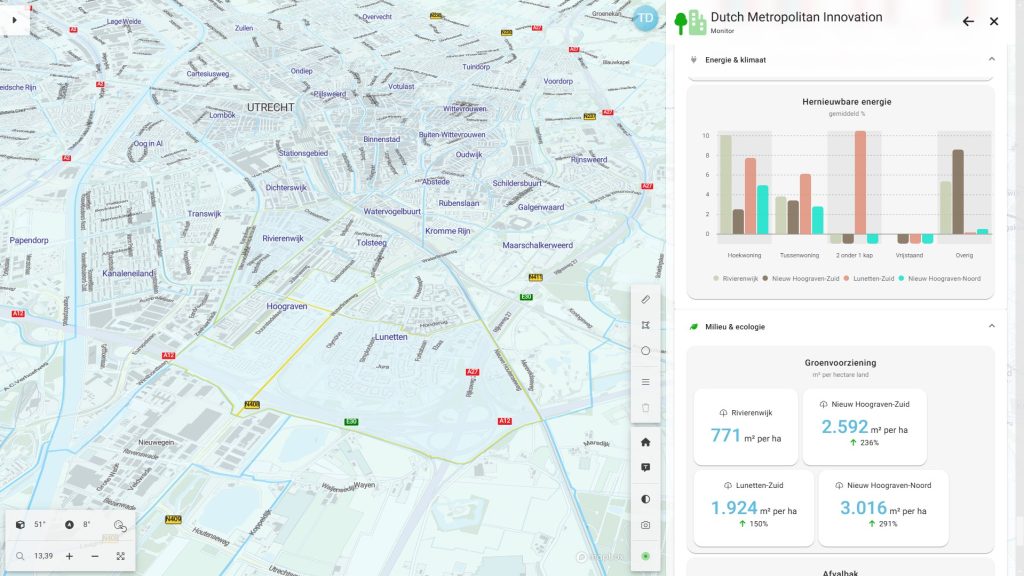Screen dimensions: 1024x576
Task: Open the TD user avatar menu
Action: click(646, 18)
